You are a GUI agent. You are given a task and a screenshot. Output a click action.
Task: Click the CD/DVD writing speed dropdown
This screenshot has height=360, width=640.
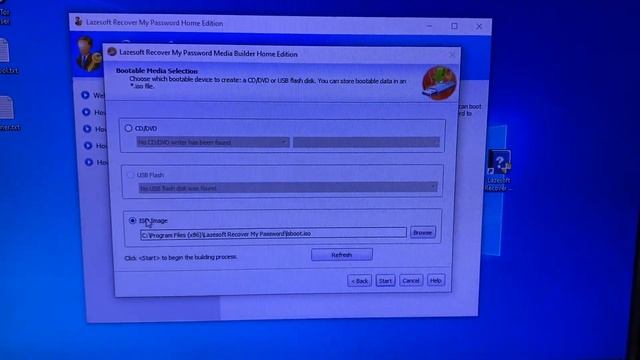click(x=366, y=142)
